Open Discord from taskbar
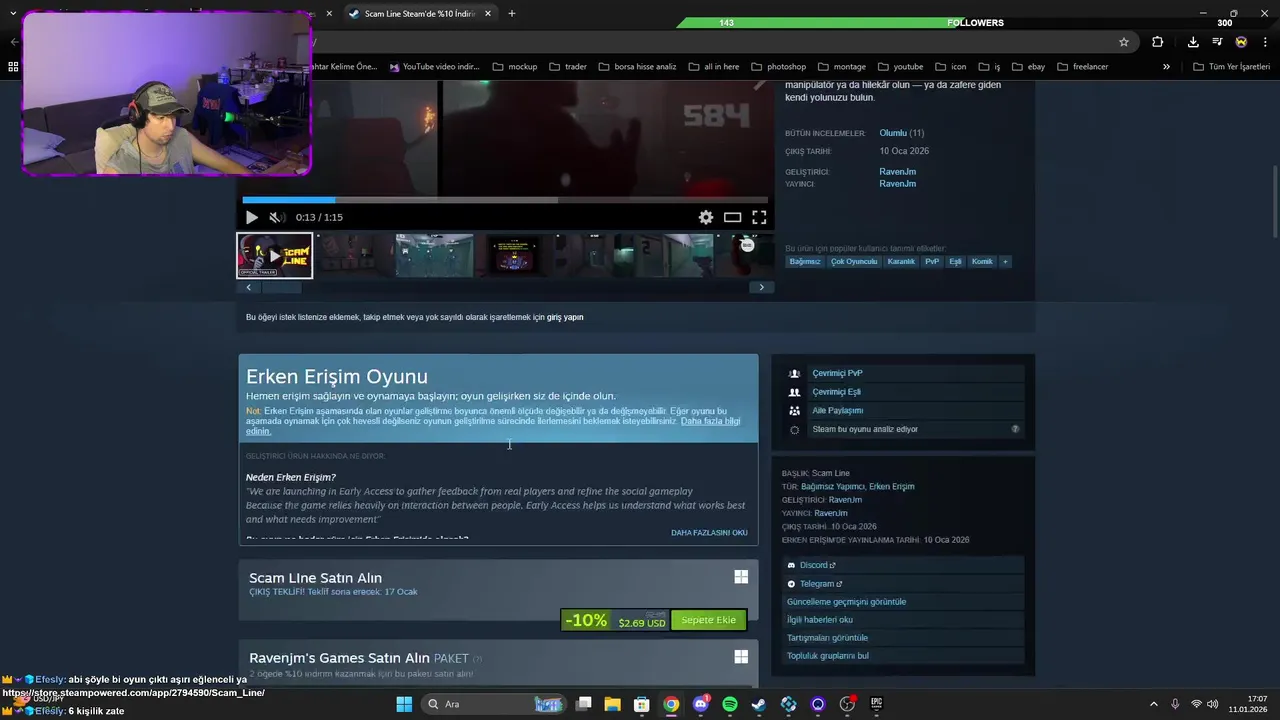This screenshot has height=720, width=1280. tap(701, 704)
